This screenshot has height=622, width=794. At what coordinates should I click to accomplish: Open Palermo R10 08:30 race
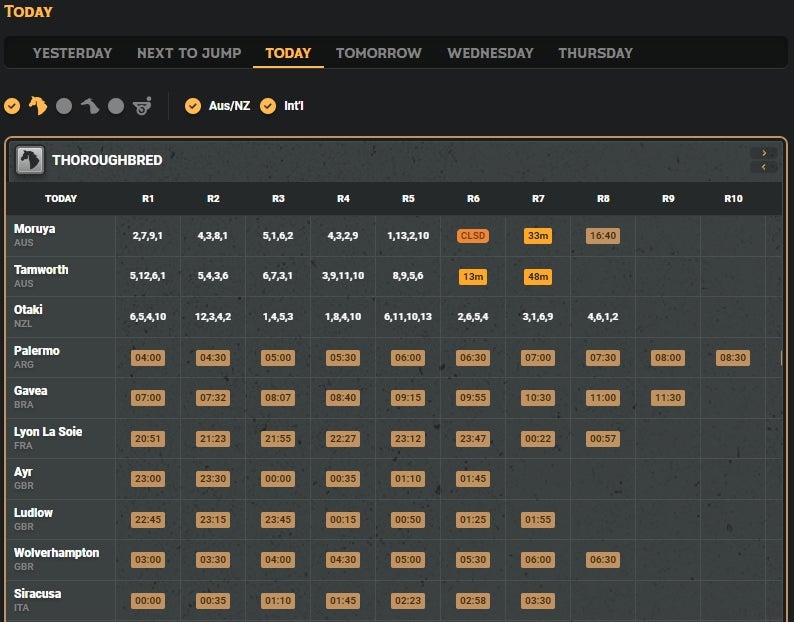point(733,358)
